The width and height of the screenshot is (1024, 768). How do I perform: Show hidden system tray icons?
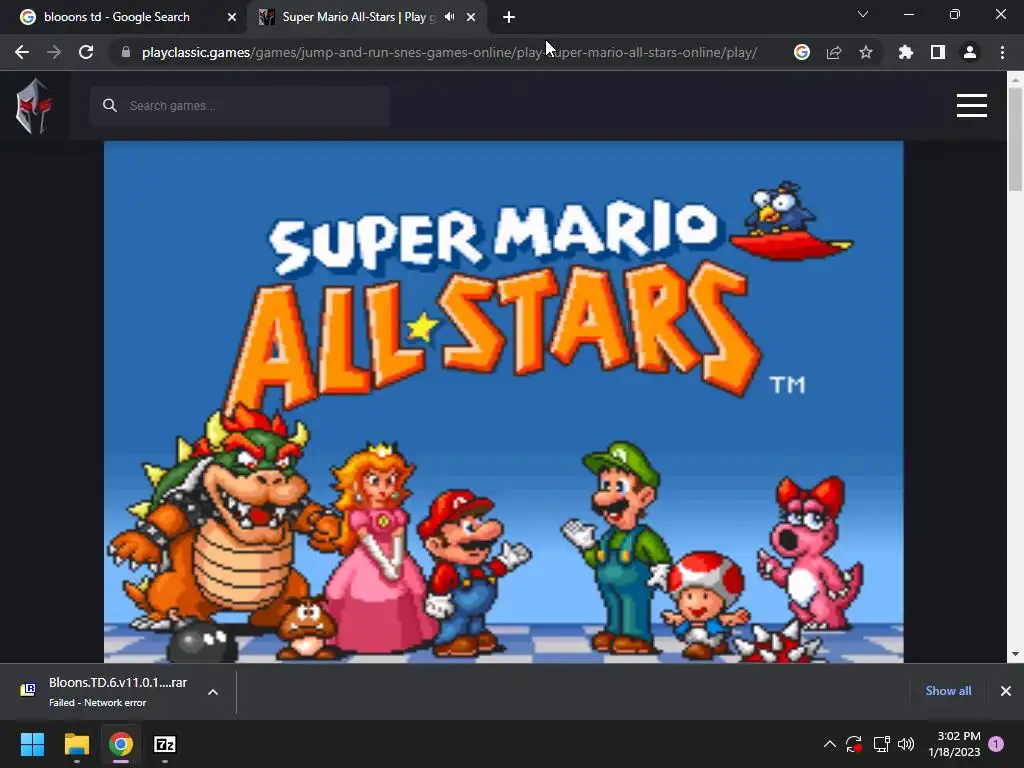pos(829,744)
